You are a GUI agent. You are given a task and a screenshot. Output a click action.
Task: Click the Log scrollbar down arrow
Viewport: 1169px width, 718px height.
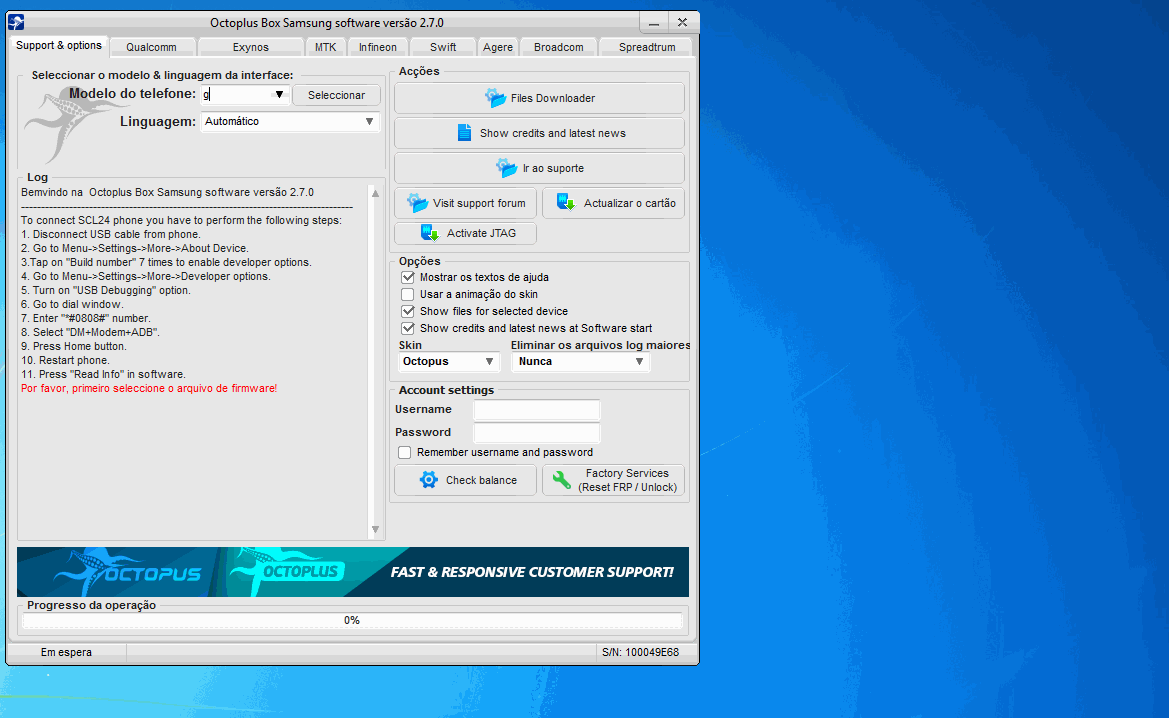(x=375, y=529)
